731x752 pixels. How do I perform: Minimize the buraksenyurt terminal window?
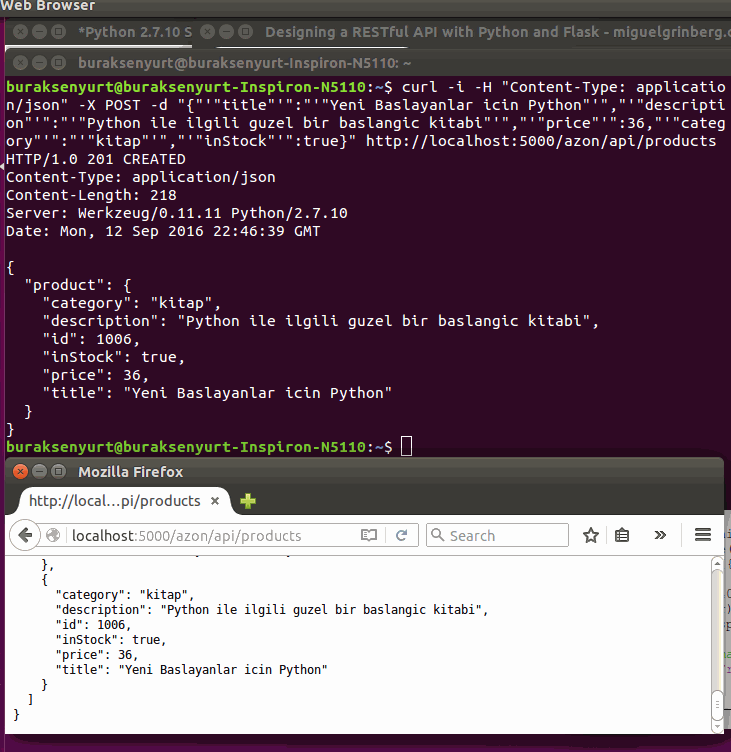(39, 63)
